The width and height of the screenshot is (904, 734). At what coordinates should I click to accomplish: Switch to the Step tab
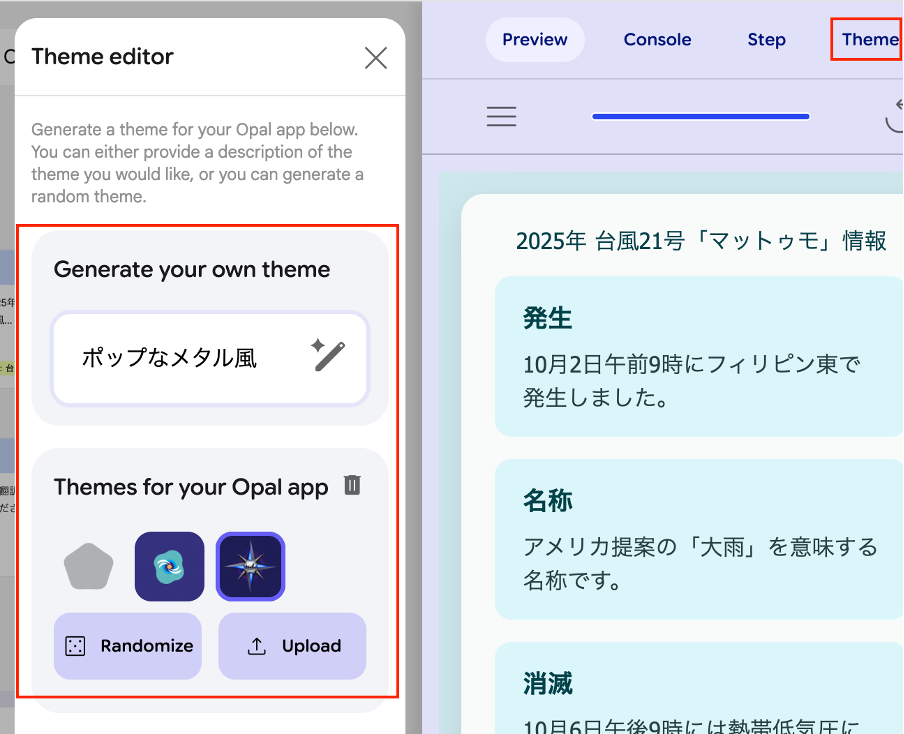click(x=766, y=40)
